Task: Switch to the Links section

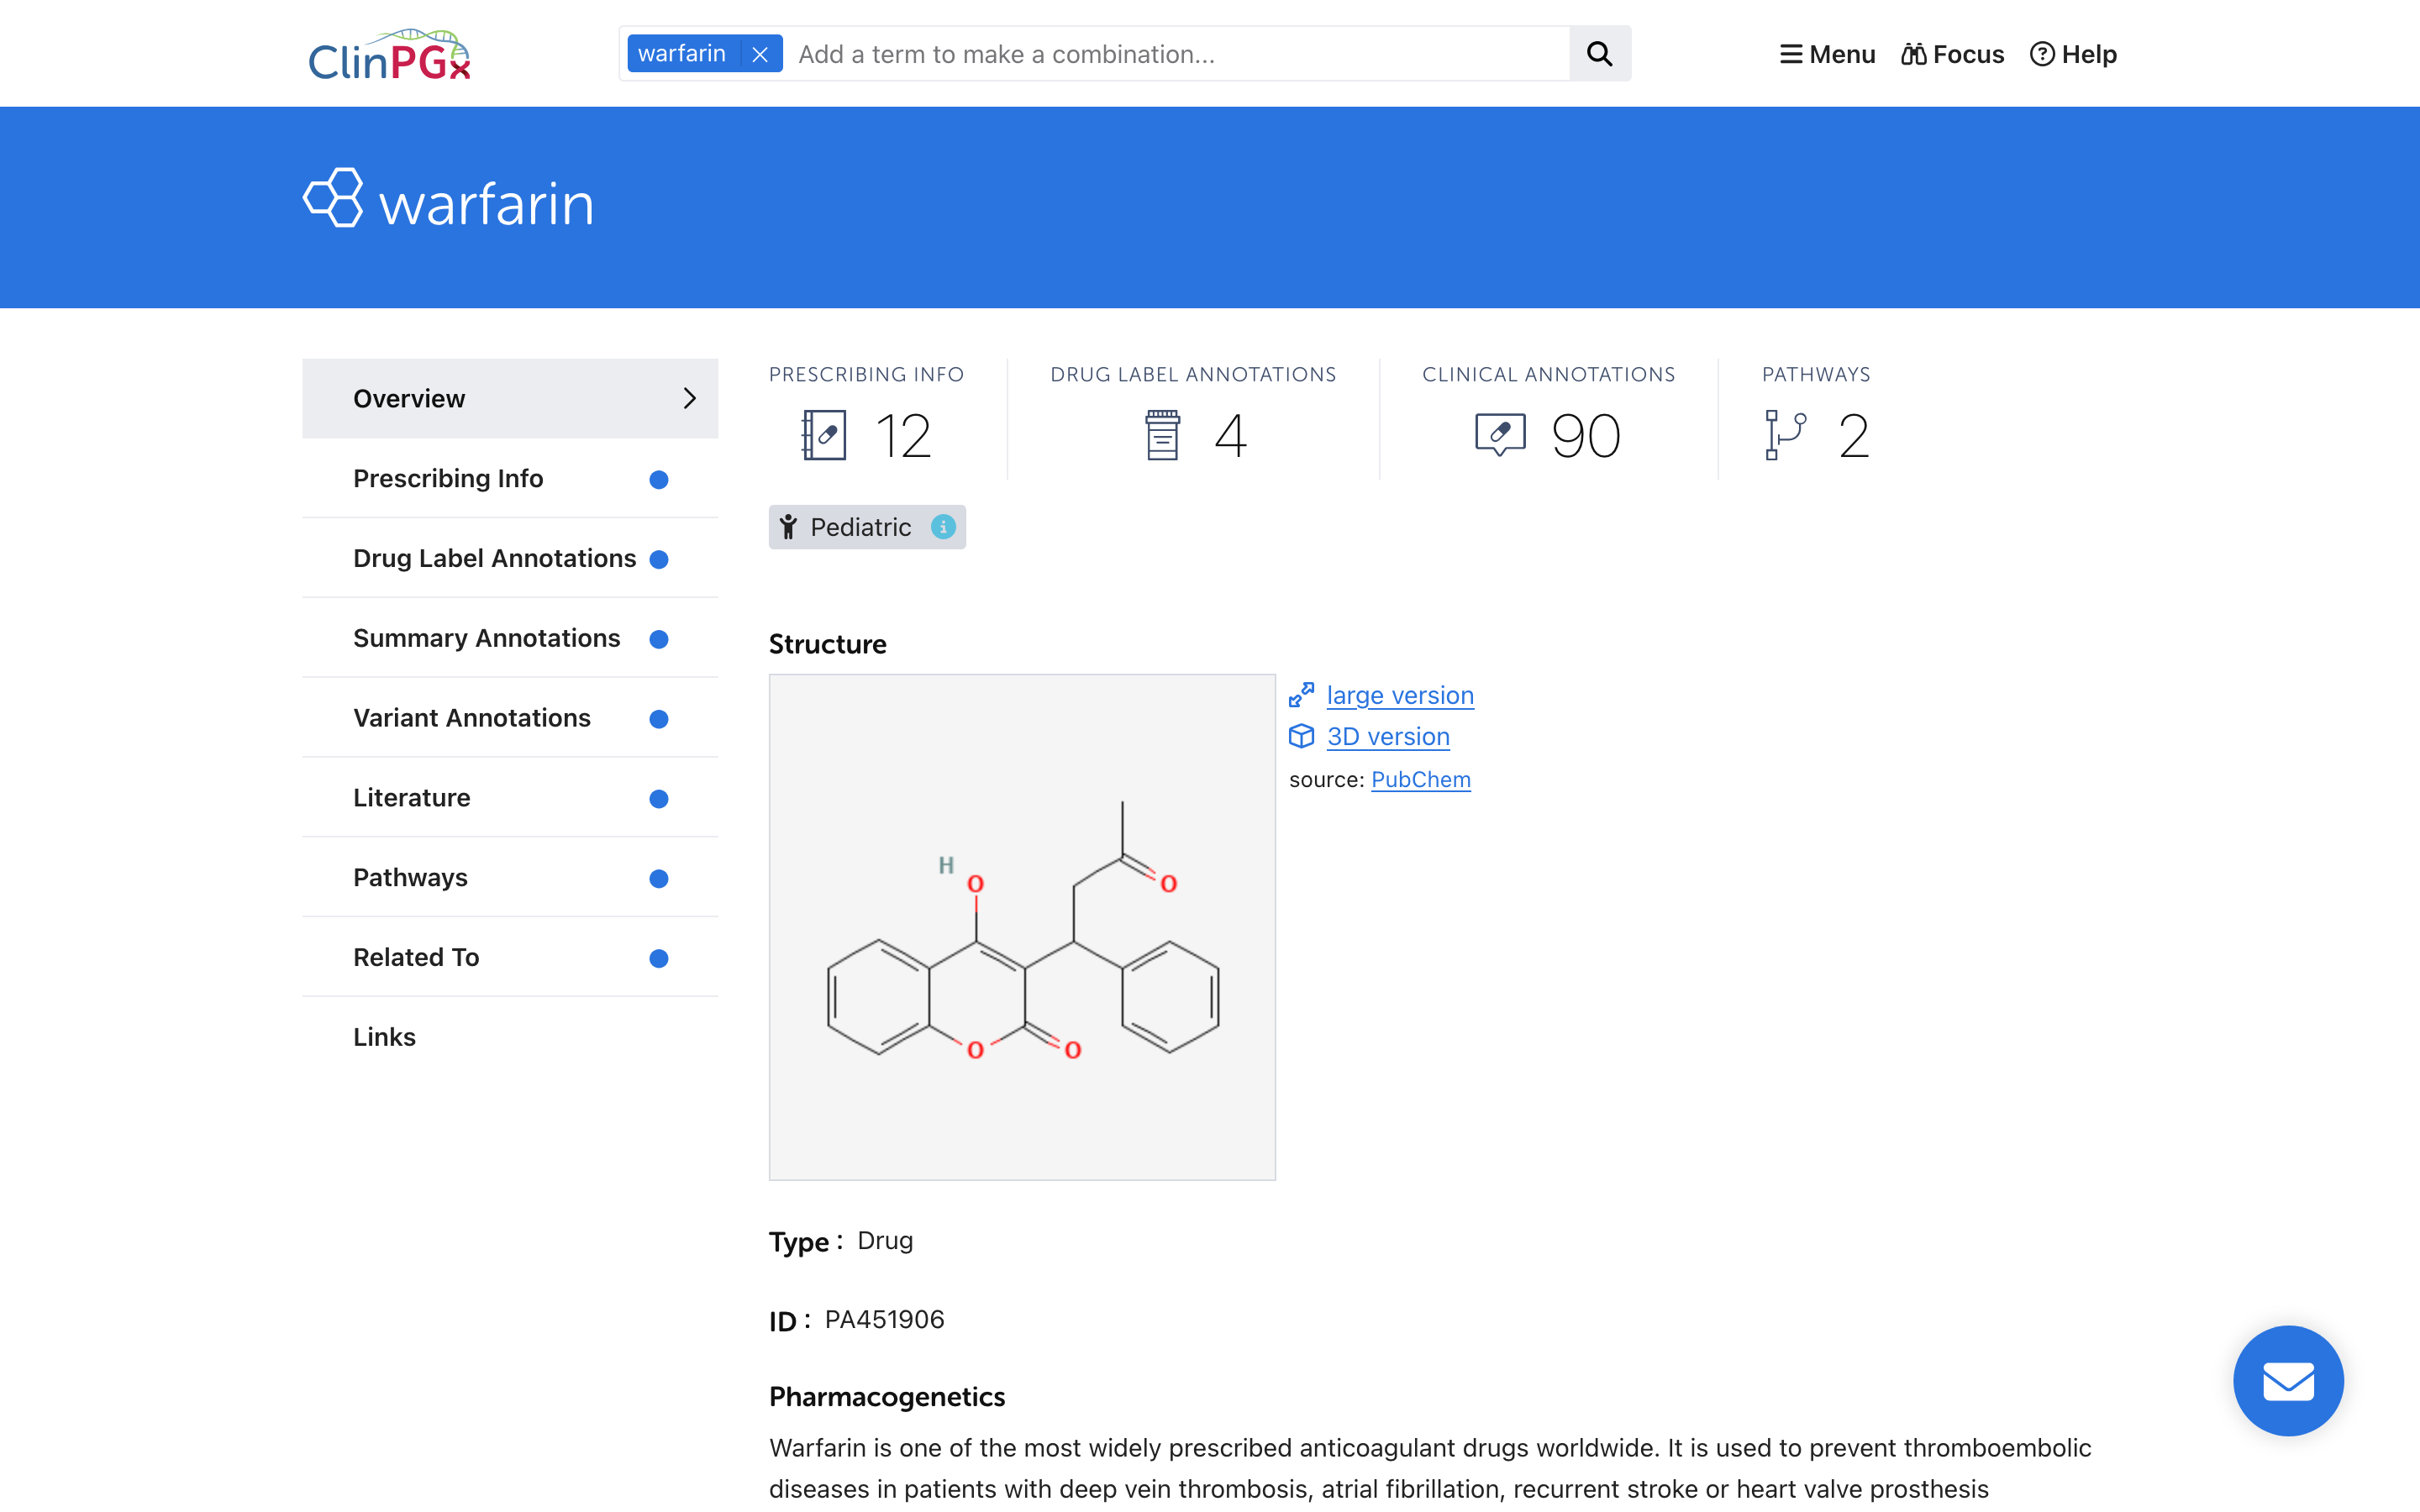Action: (384, 1036)
